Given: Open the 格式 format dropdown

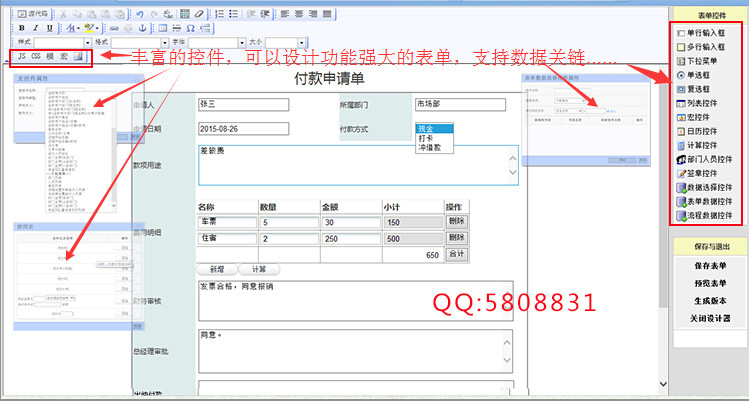Looking at the screenshot, I should tap(140, 43).
